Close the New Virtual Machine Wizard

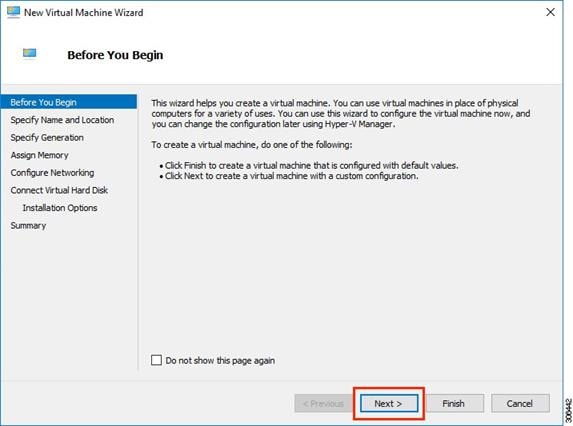click(x=550, y=12)
